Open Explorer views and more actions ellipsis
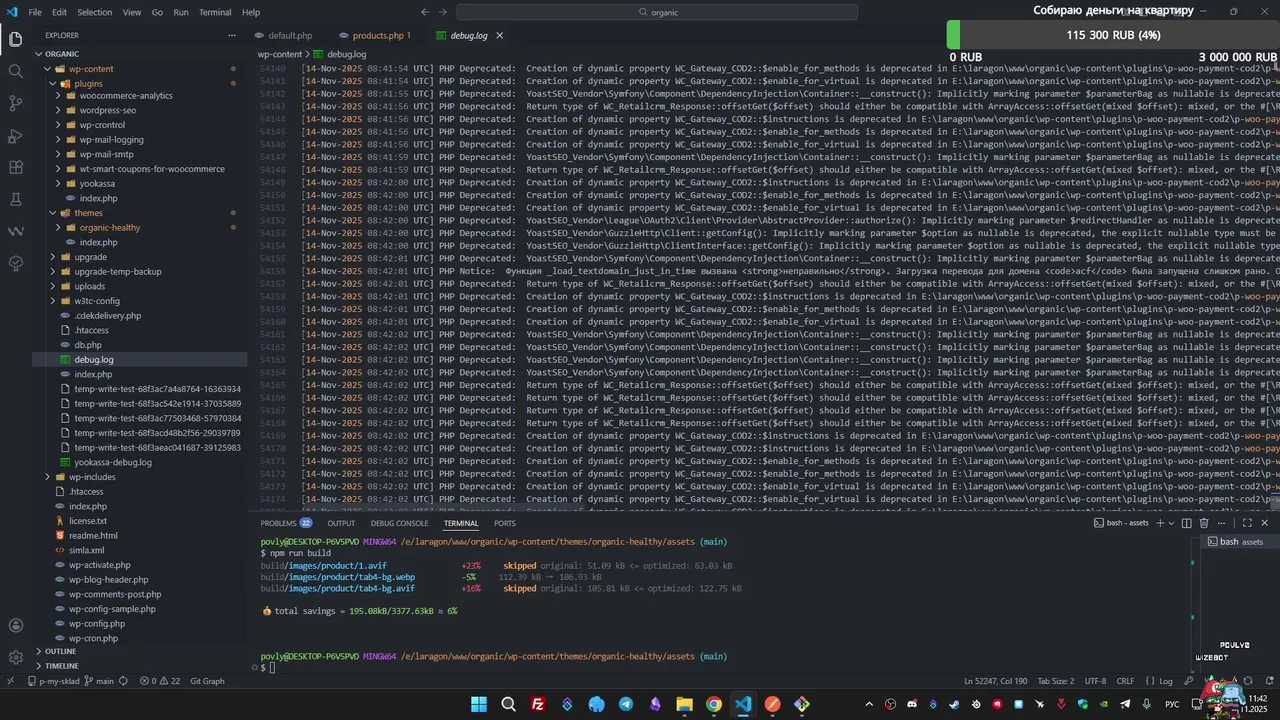1280x720 pixels. (232, 35)
